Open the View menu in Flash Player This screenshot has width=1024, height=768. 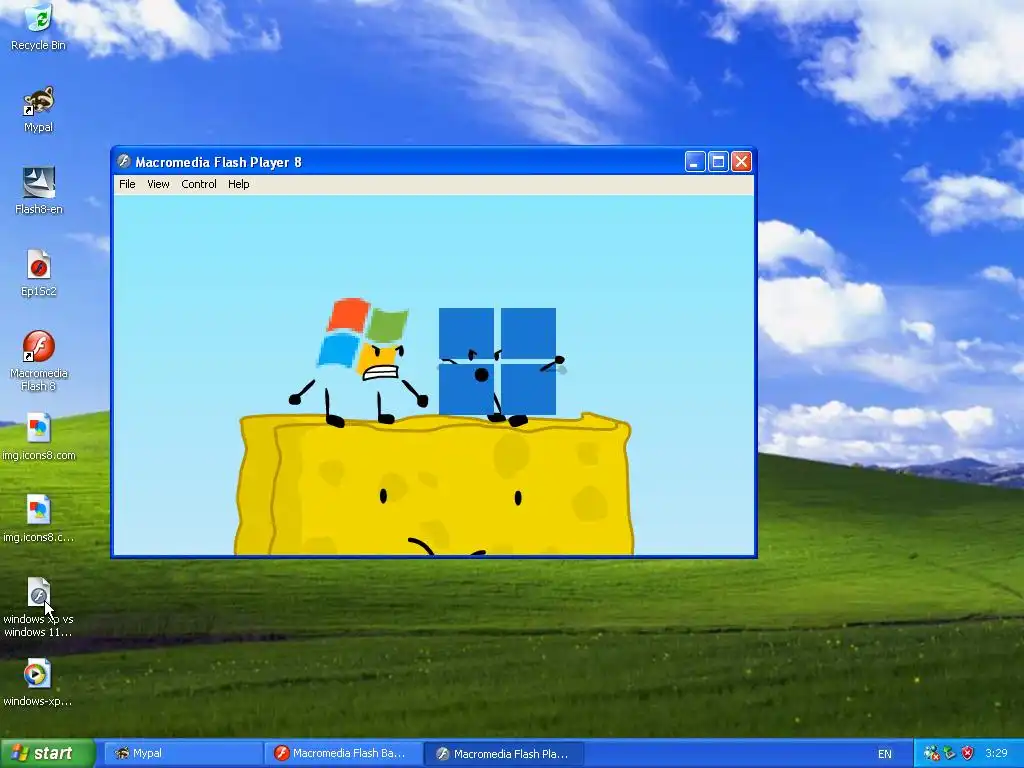click(158, 184)
